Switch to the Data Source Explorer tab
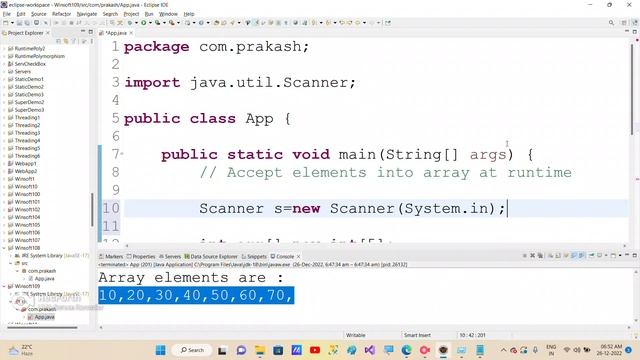This screenshot has width=640, height=360. (x=211, y=256)
